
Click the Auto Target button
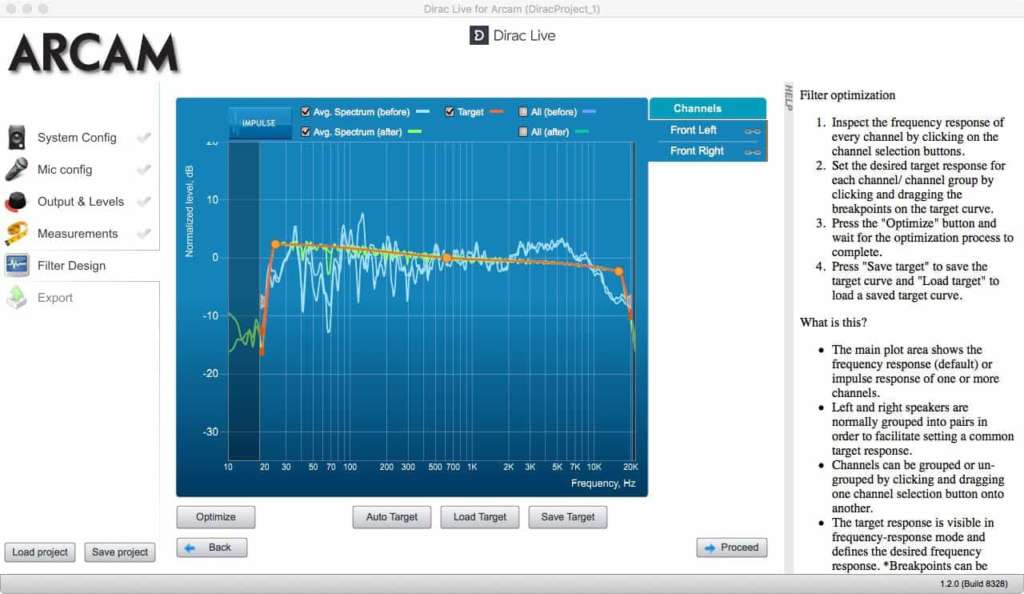pos(391,517)
